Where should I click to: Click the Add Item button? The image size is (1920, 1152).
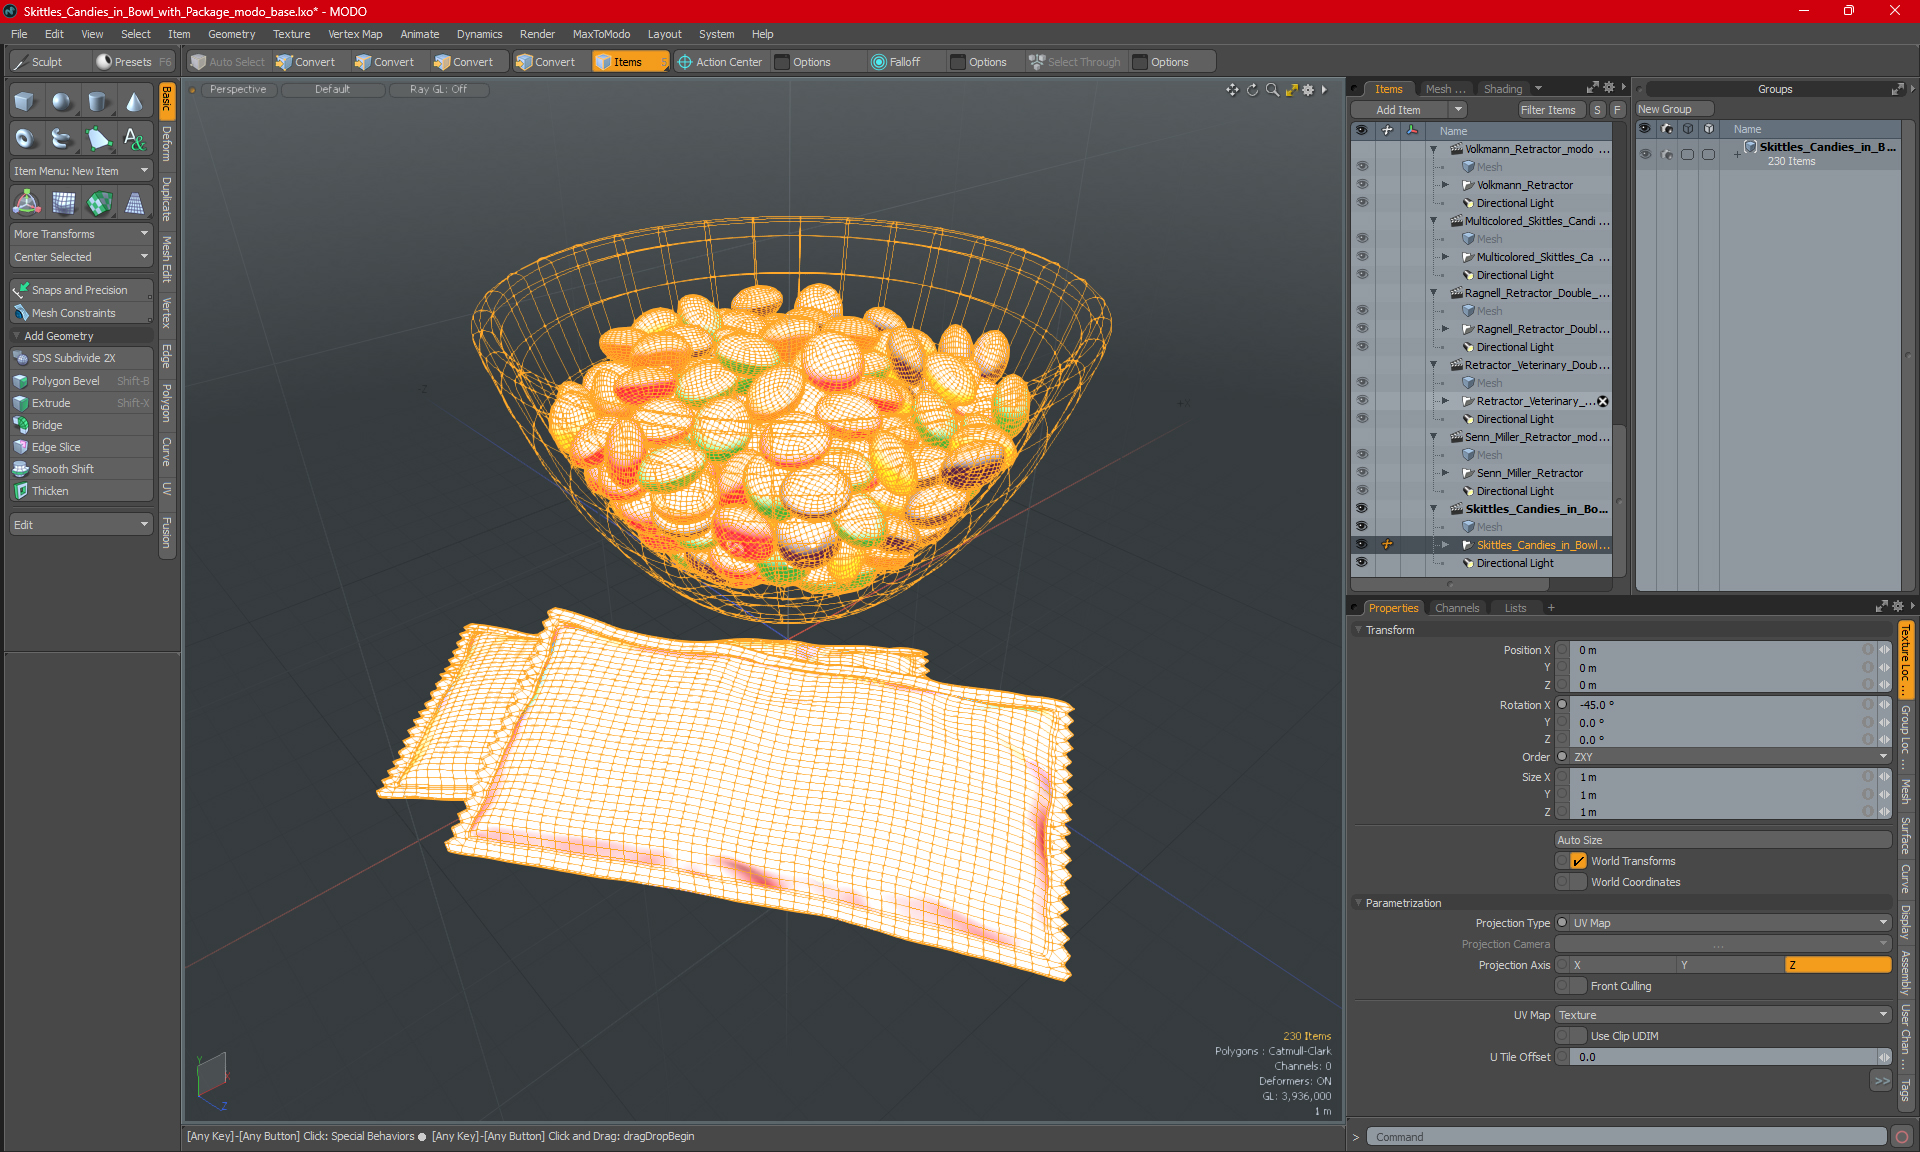1398,110
